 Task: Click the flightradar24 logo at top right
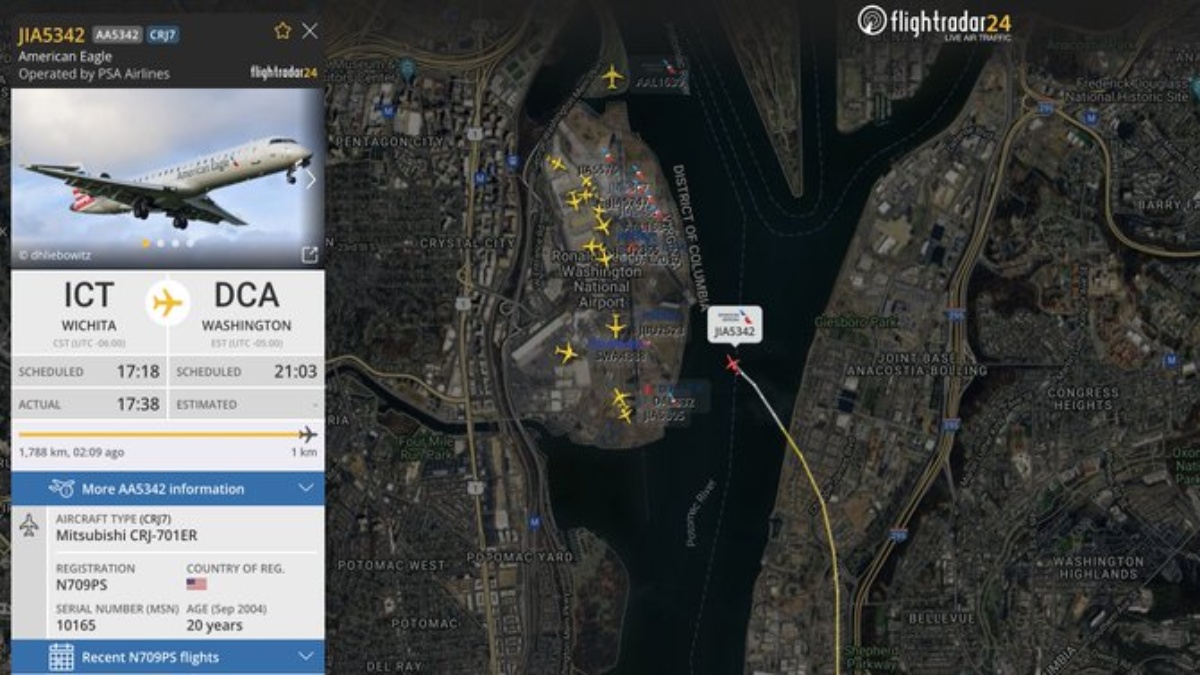point(934,22)
